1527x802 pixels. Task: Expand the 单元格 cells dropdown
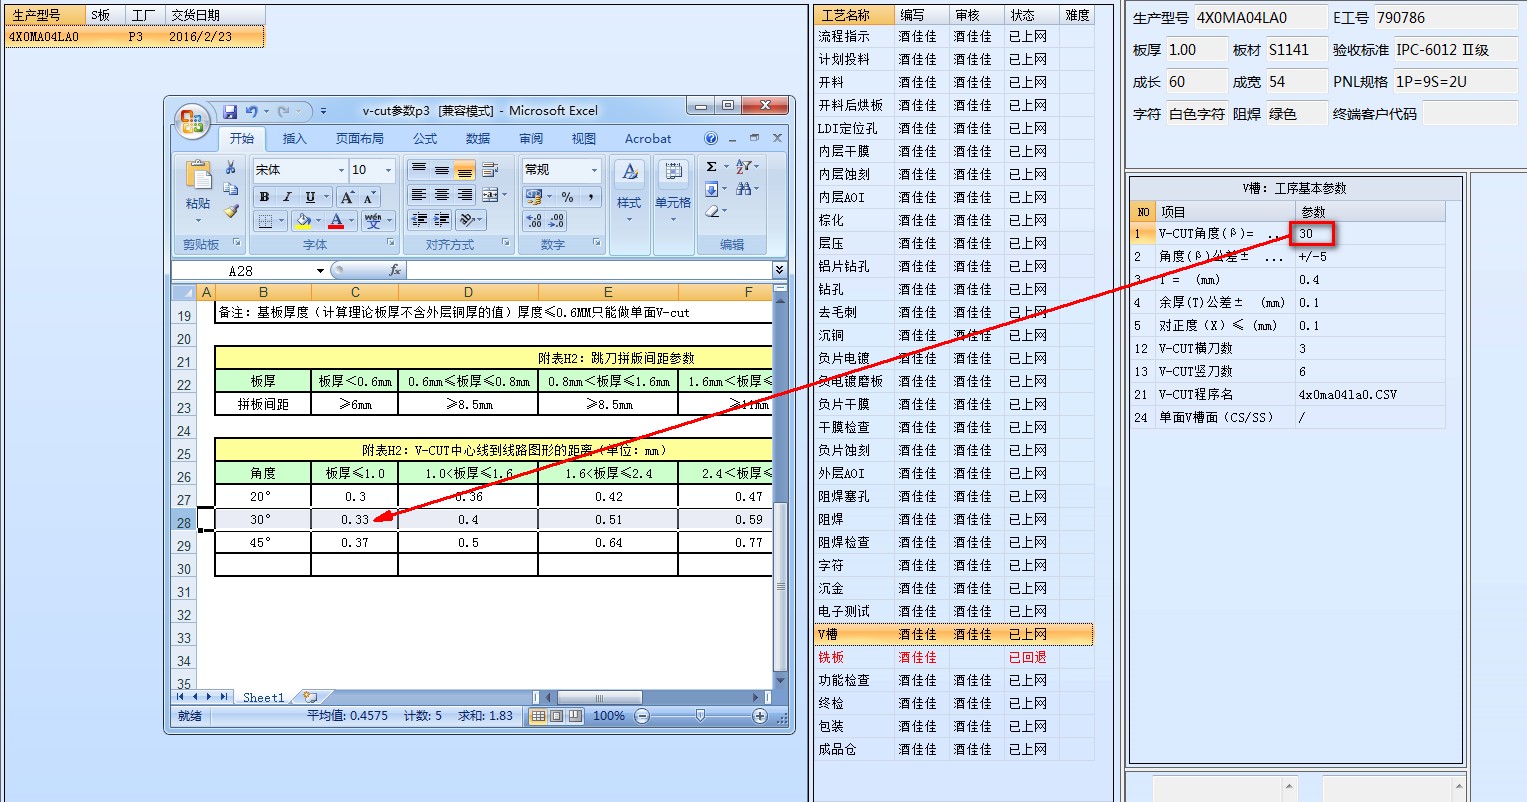click(673, 219)
